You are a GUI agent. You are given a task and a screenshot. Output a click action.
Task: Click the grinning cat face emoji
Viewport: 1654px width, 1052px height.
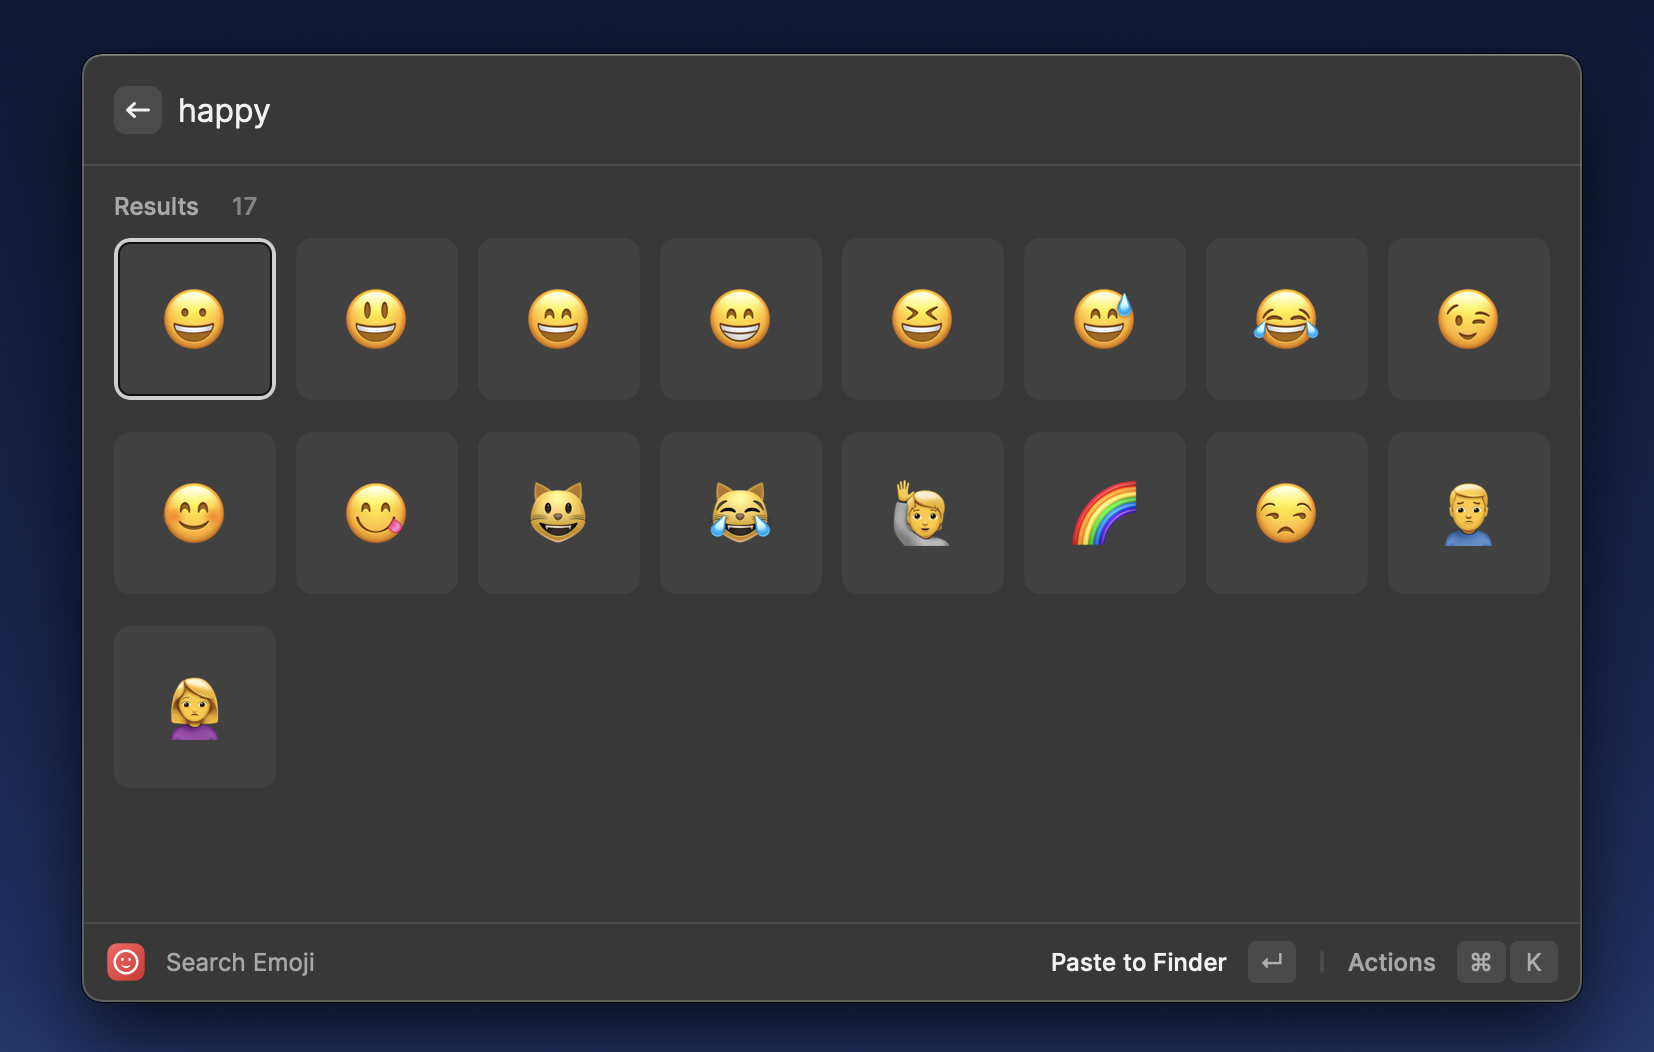point(559,512)
